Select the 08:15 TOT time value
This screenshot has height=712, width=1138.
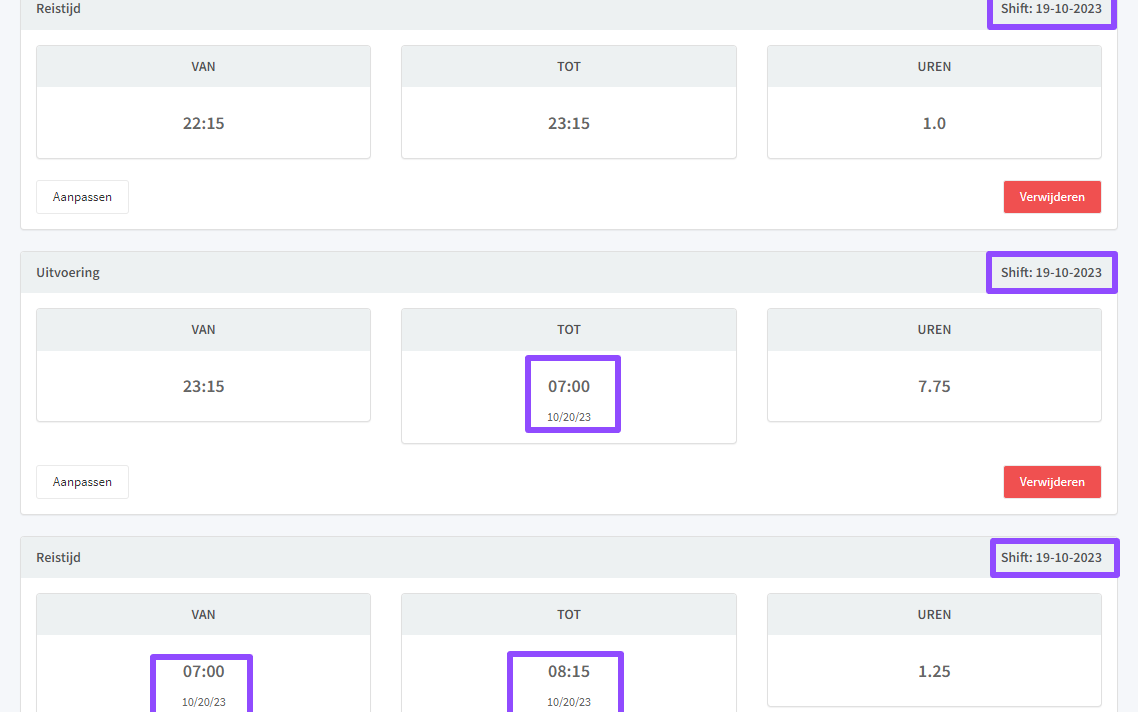pyautogui.click(x=569, y=671)
